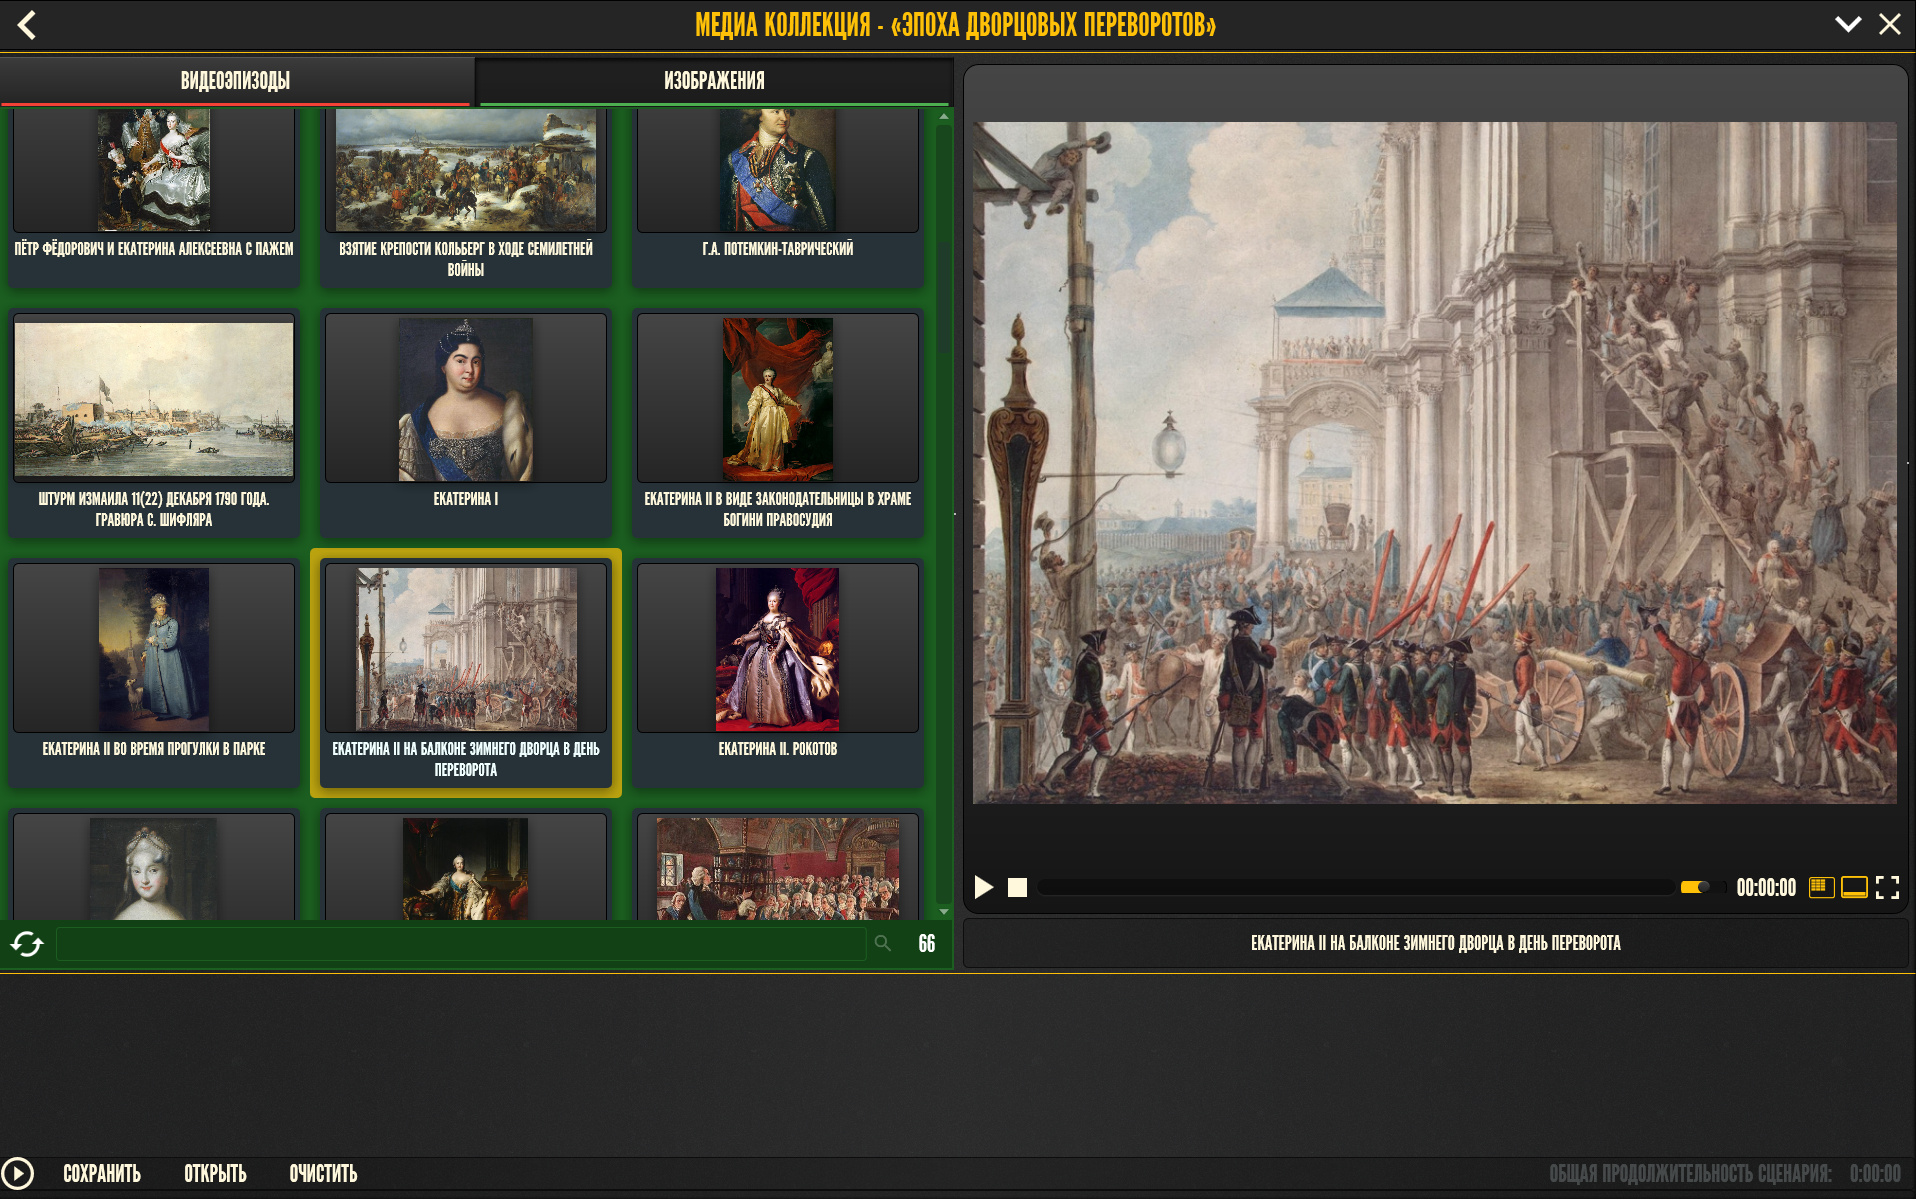Focus the media search input field

click(461, 944)
